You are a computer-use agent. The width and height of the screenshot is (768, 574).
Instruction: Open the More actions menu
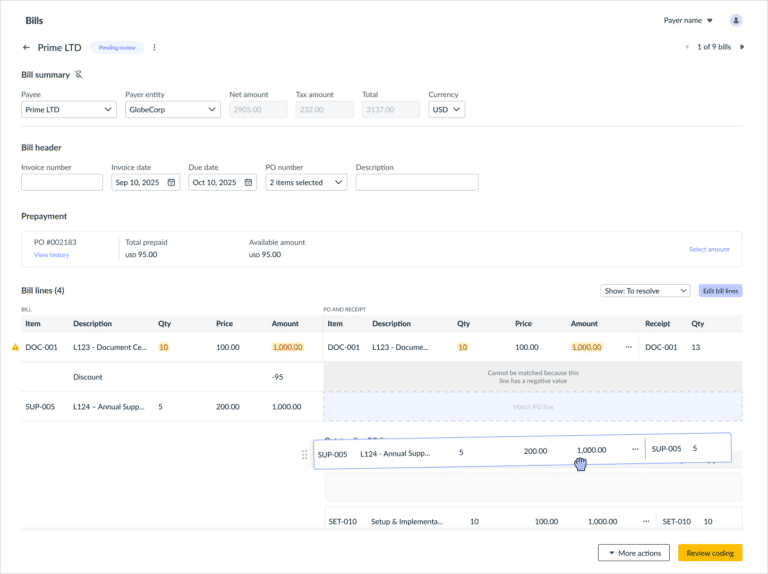(x=633, y=553)
